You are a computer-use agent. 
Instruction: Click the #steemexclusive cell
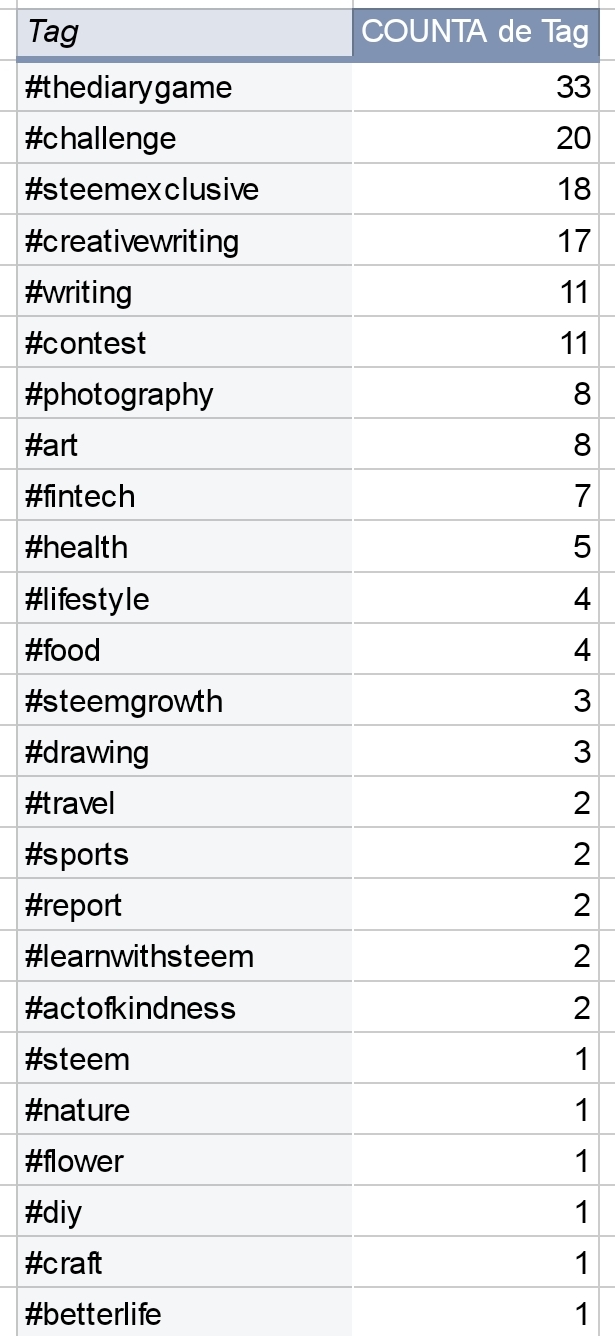pos(185,190)
